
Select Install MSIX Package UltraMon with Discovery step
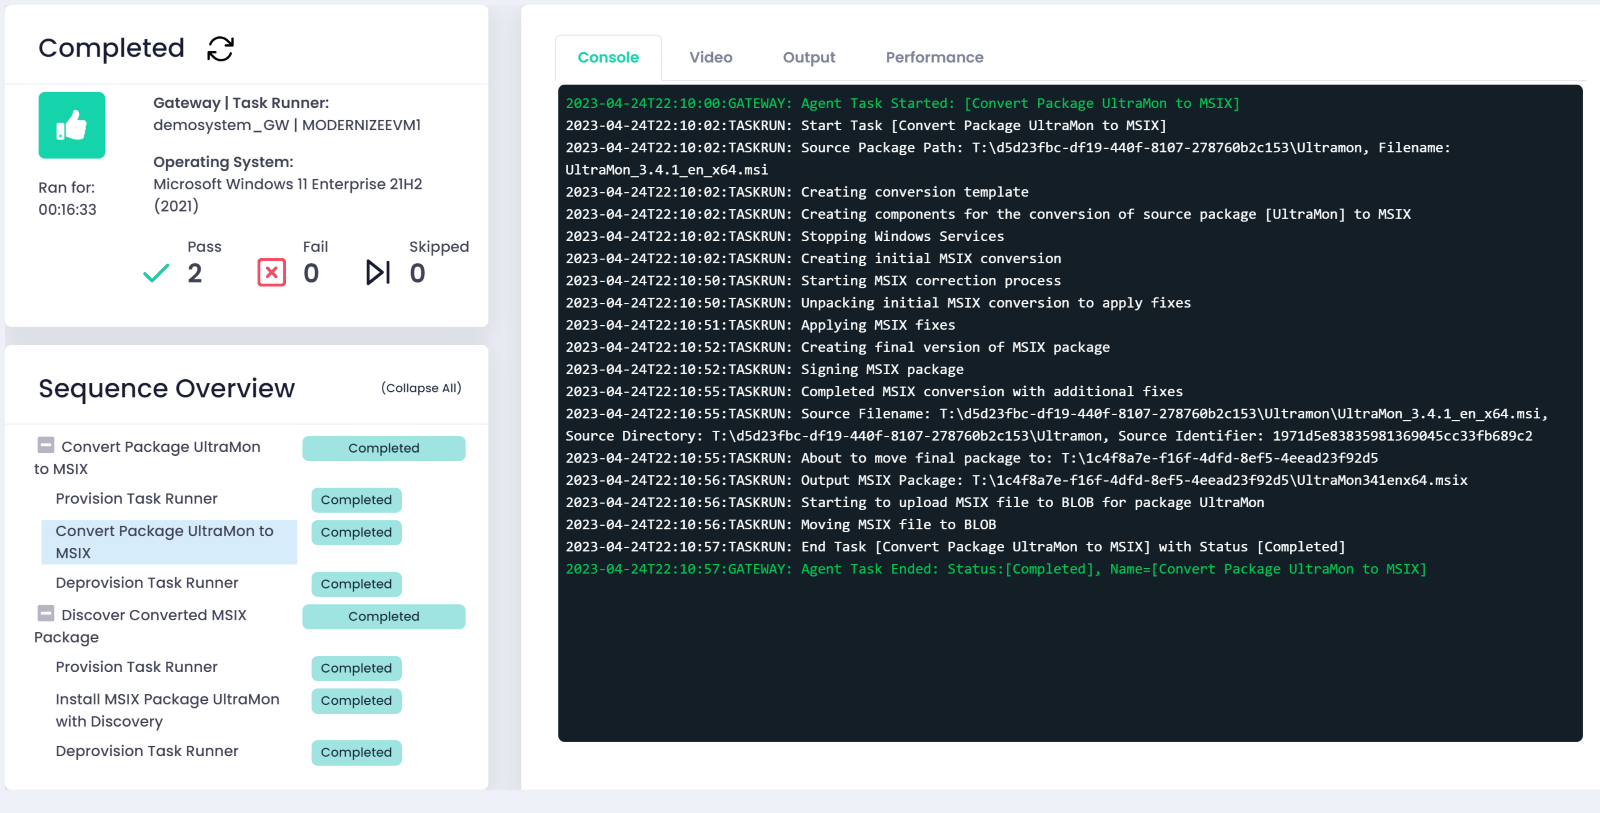tap(167, 710)
